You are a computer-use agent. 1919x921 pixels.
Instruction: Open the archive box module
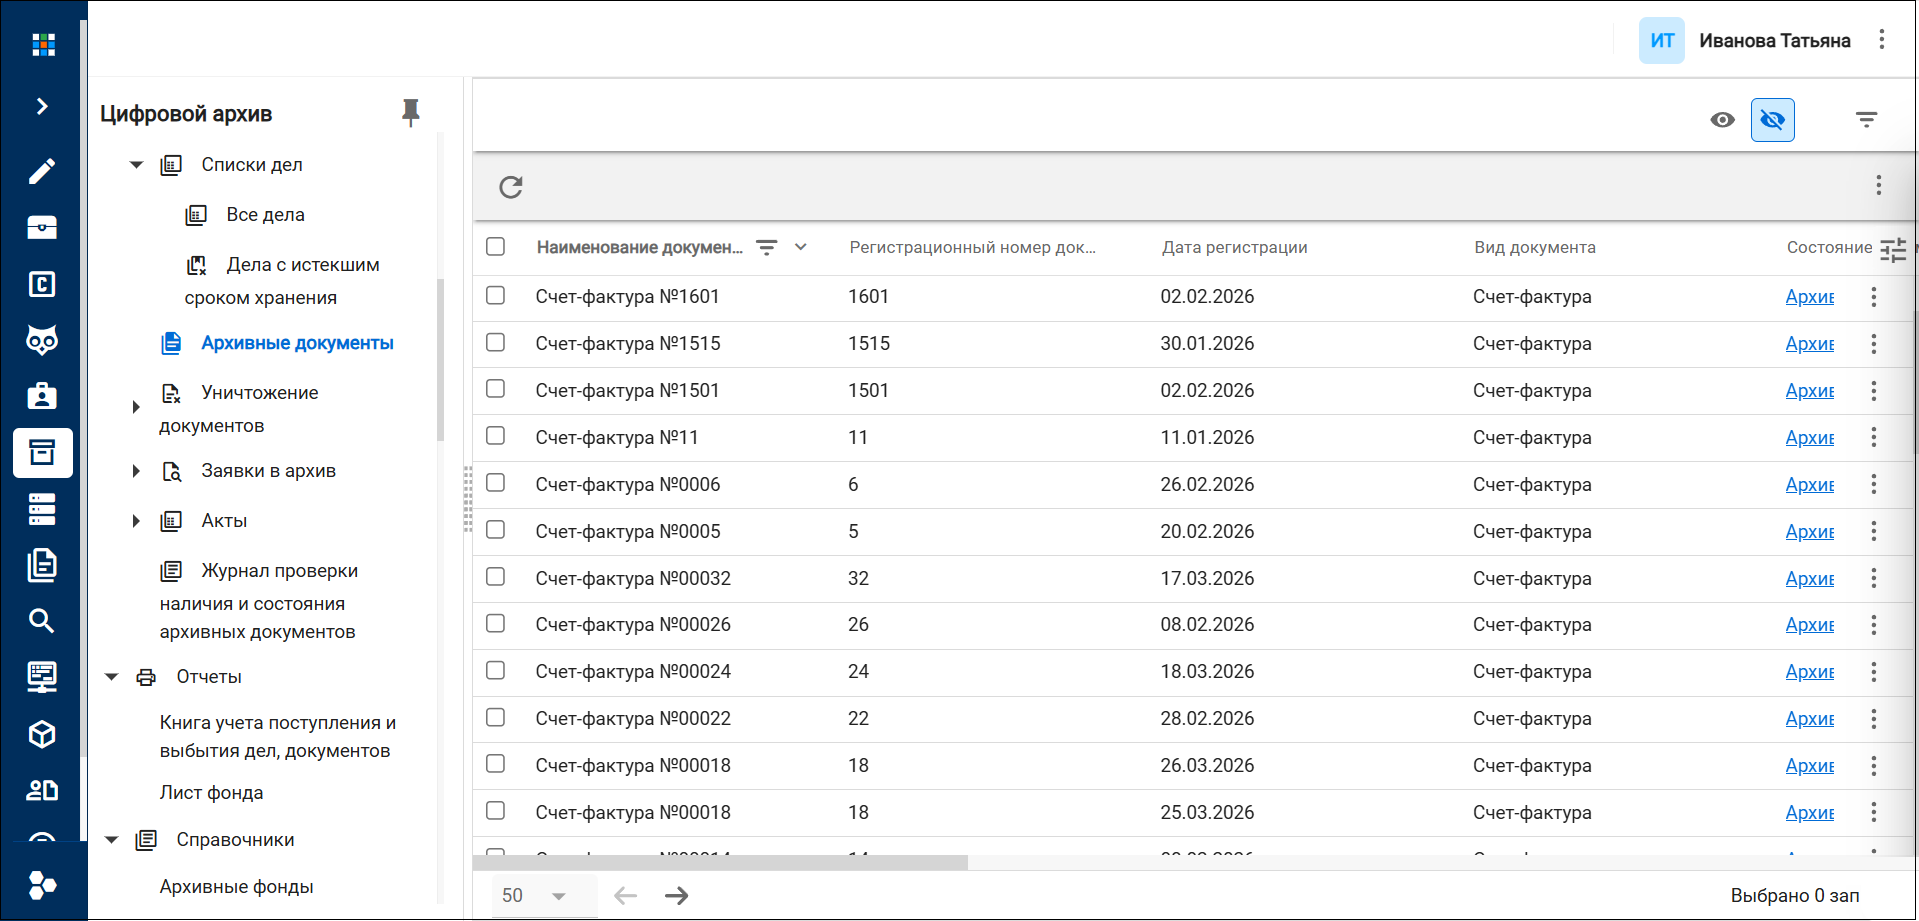pos(42,453)
